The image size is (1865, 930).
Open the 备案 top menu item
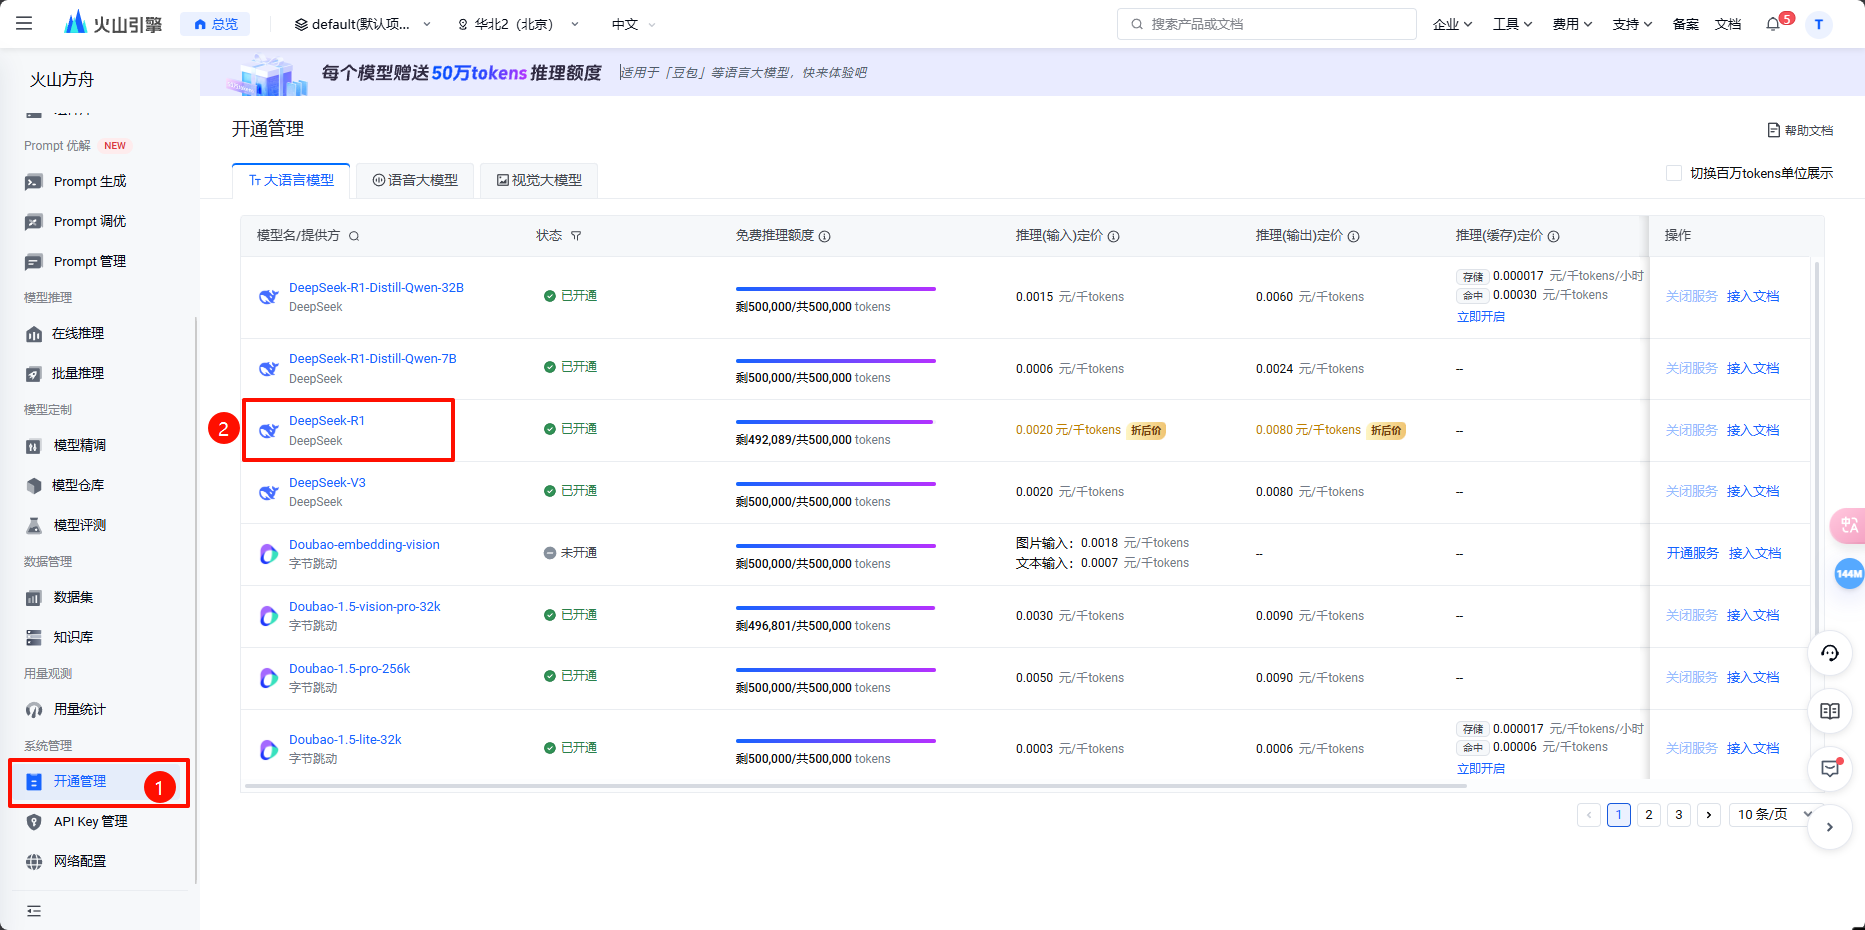(x=1686, y=24)
